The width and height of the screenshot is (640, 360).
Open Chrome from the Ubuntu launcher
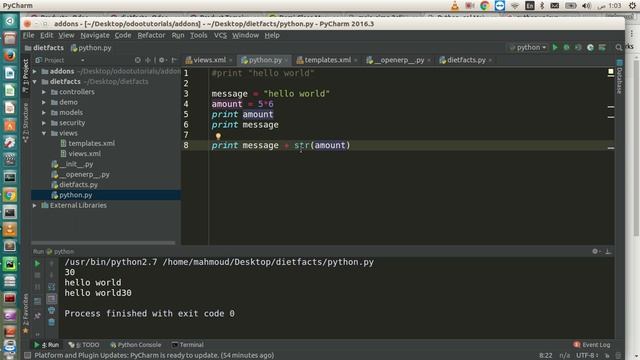10,195
